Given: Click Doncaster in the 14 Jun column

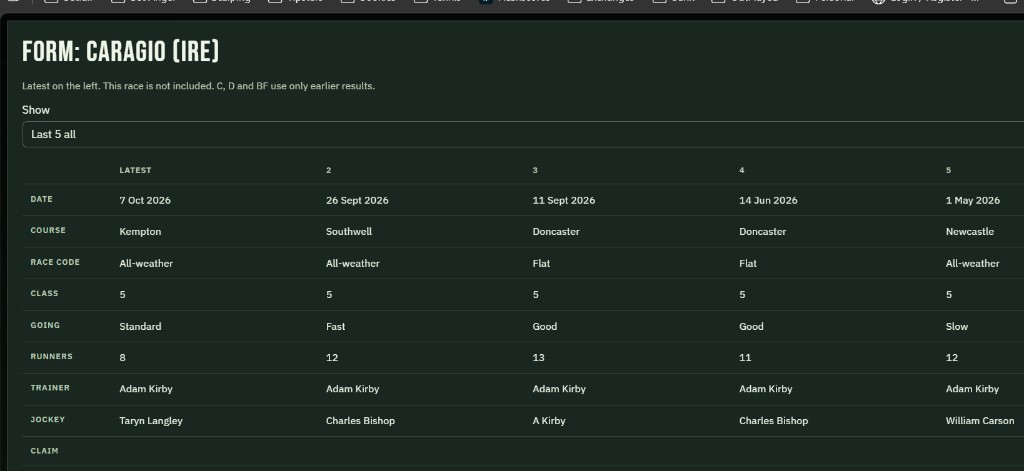Looking at the screenshot, I should coord(762,232).
